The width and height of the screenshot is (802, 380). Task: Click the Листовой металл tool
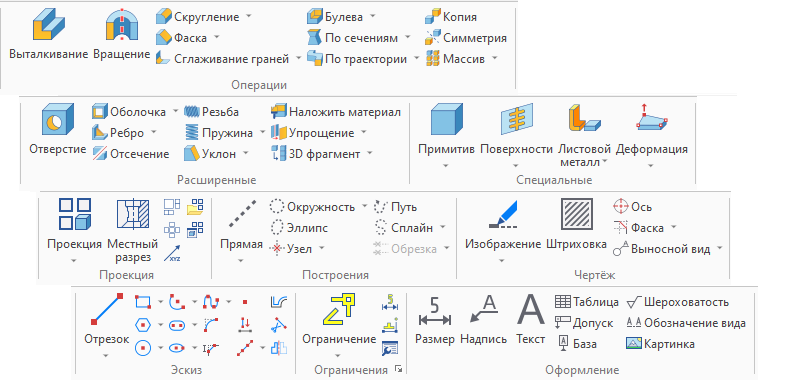tap(585, 136)
